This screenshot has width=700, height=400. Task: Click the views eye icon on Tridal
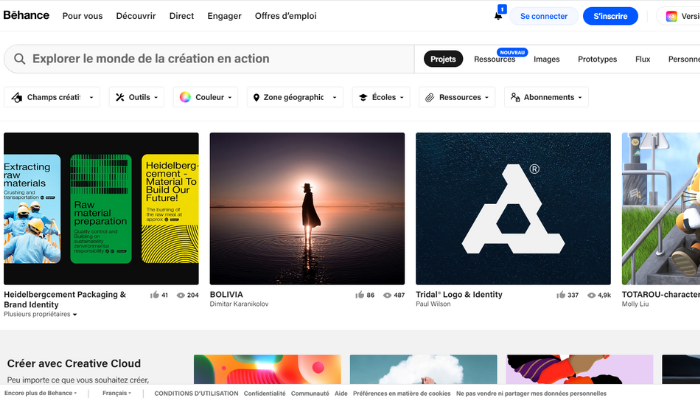[591, 295]
